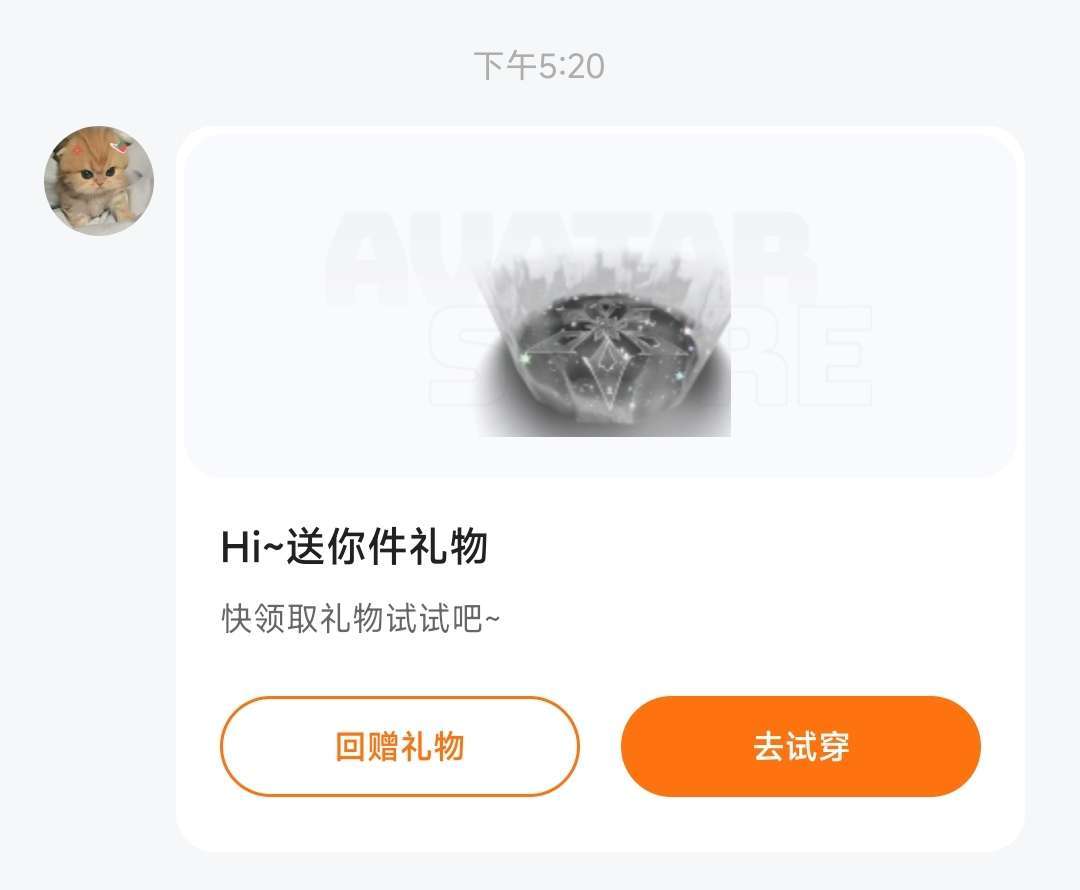The width and height of the screenshot is (1080, 890).
Task: Tap the 快领取礼物试试吧~ subtitle text
Action: point(360,618)
